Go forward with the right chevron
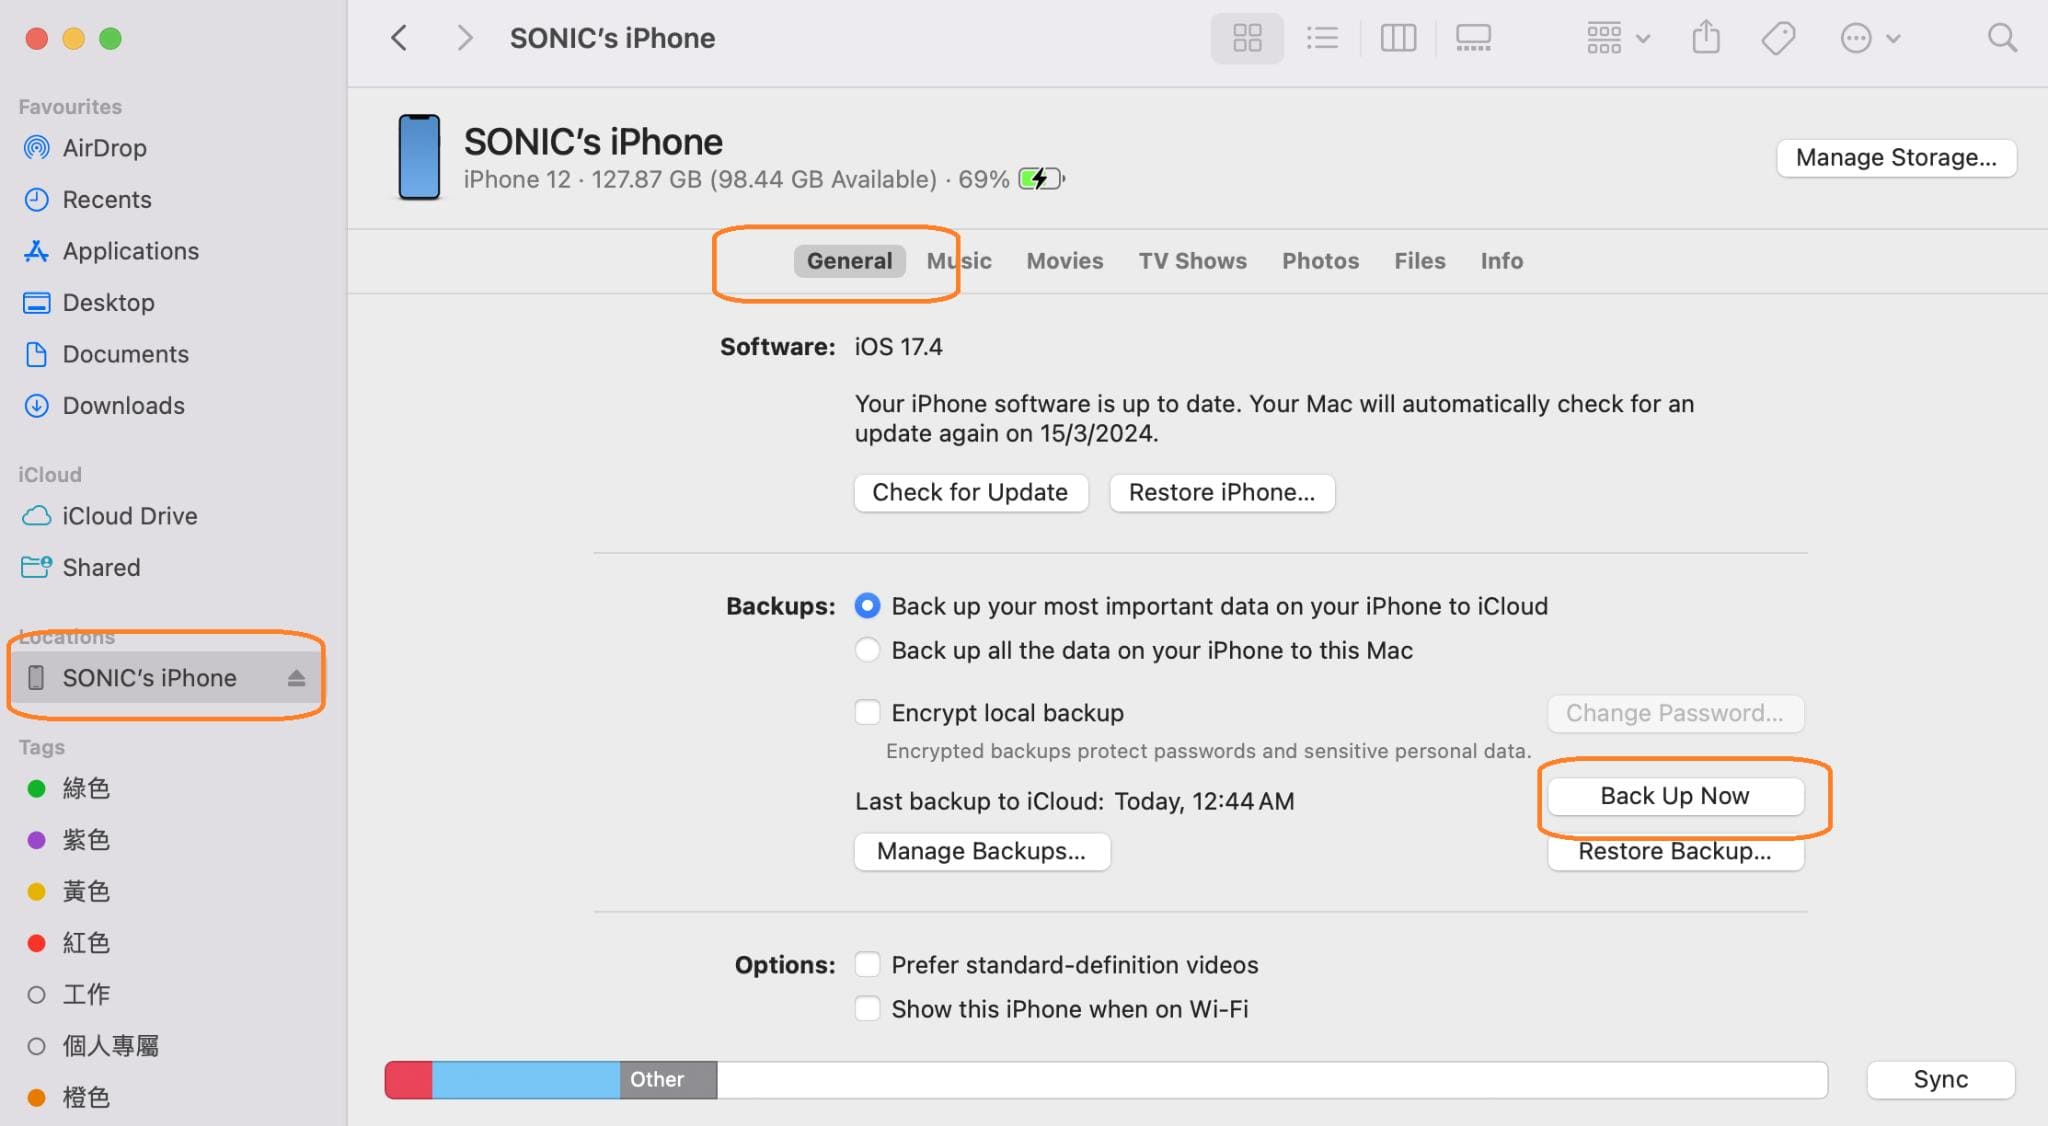 click(463, 38)
